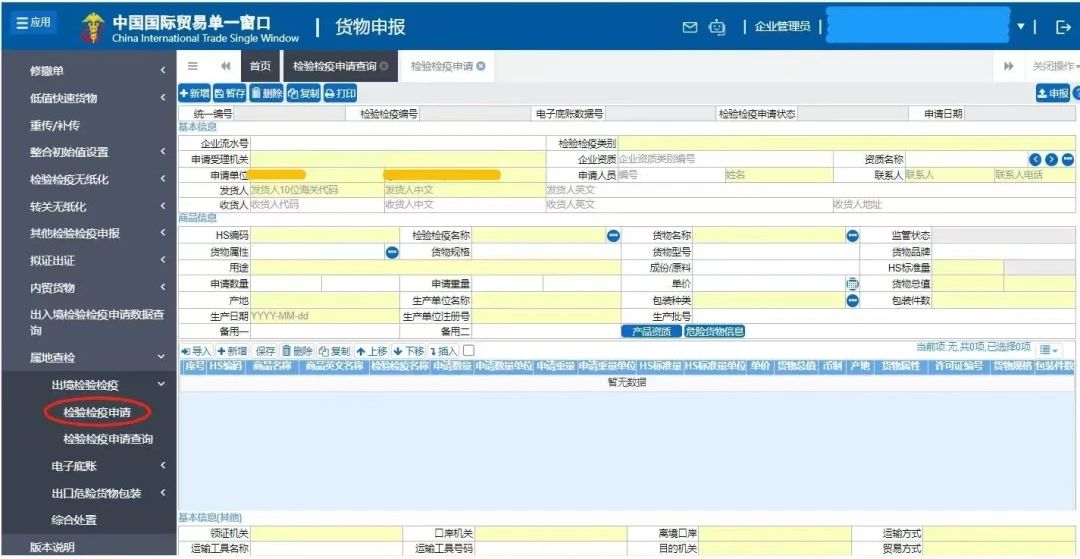Open the robot assistant icon in header
Screen dimensions: 1080x559
pyautogui.click(x=717, y=27)
